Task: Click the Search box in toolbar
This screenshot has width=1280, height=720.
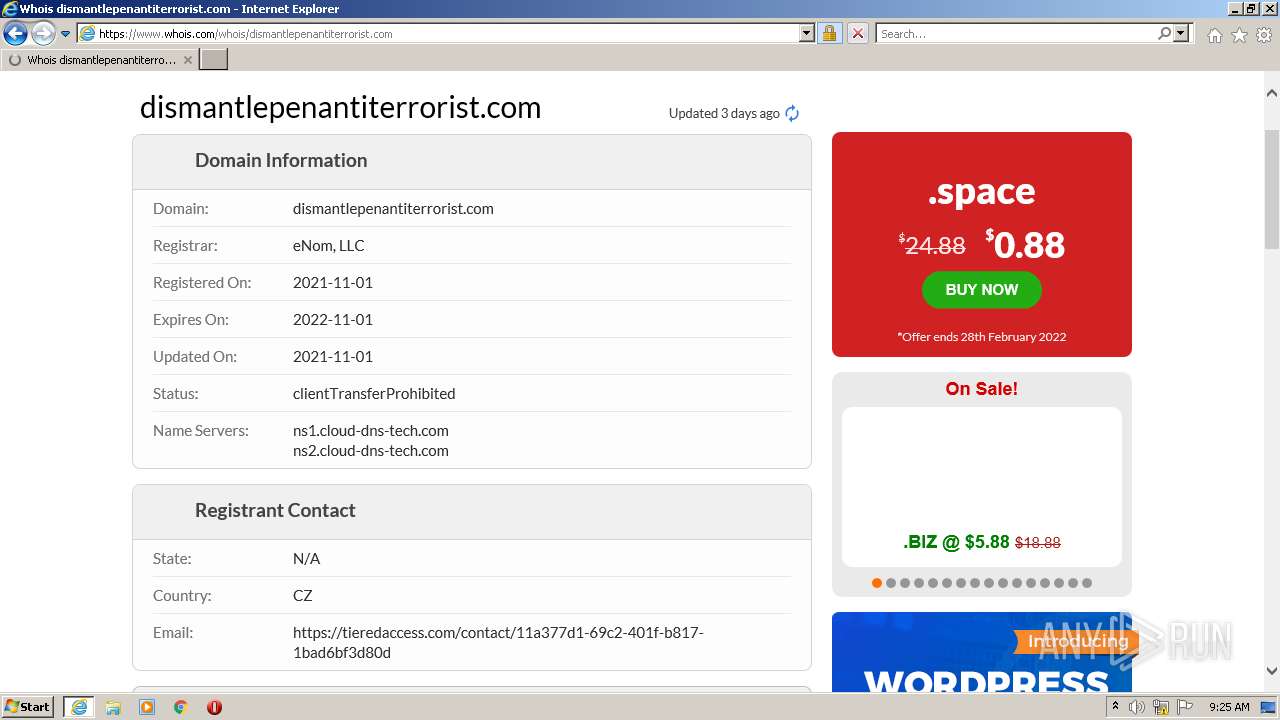Action: pos(1016,33)
